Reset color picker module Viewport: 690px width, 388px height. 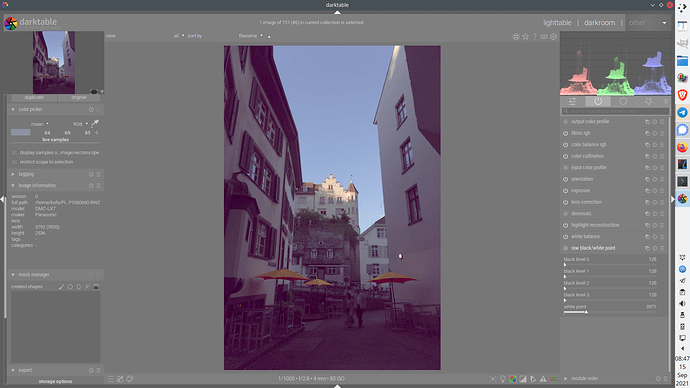[x=91, y=110]
